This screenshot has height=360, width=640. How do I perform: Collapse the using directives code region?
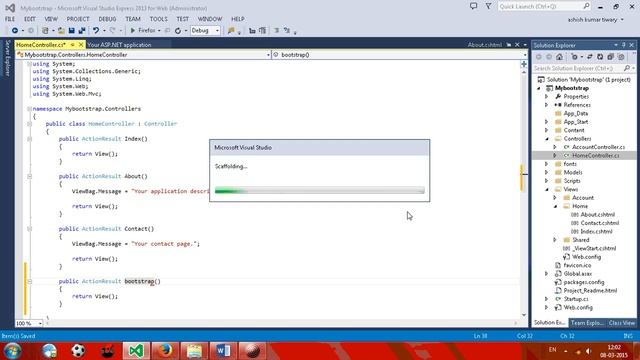coord(29,64)
